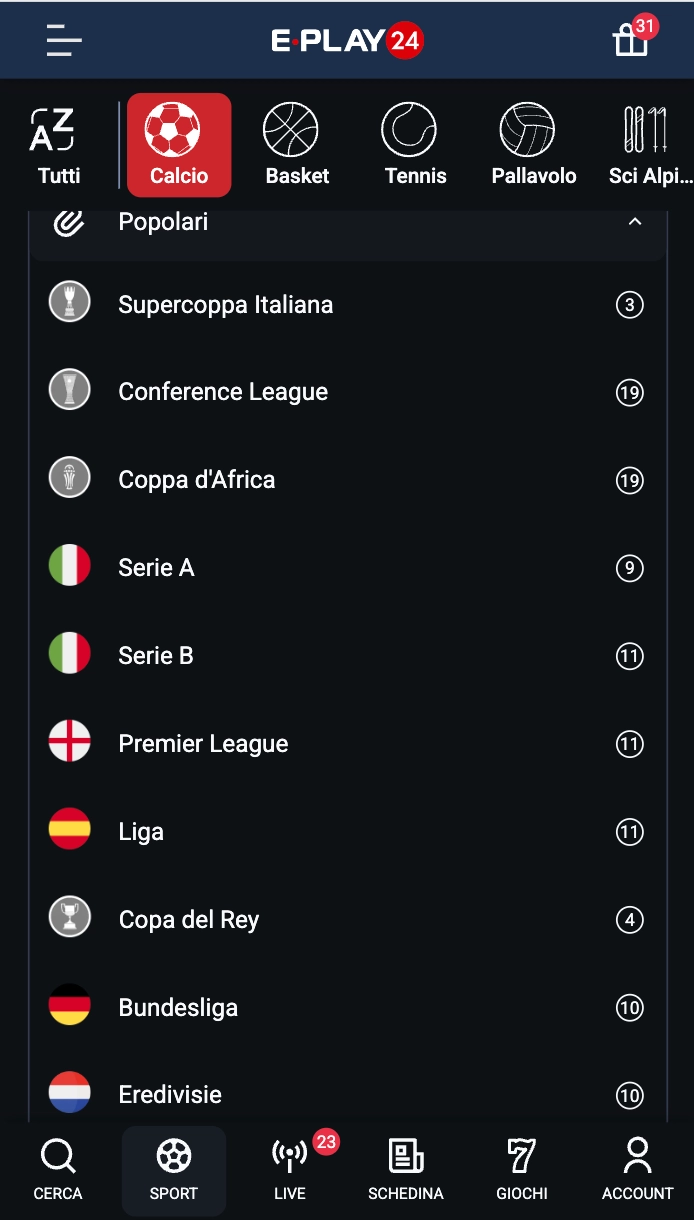Open the Bundesliga events count badge
This screenshot has height=1220, width=694.
[x=629, y=1007]
